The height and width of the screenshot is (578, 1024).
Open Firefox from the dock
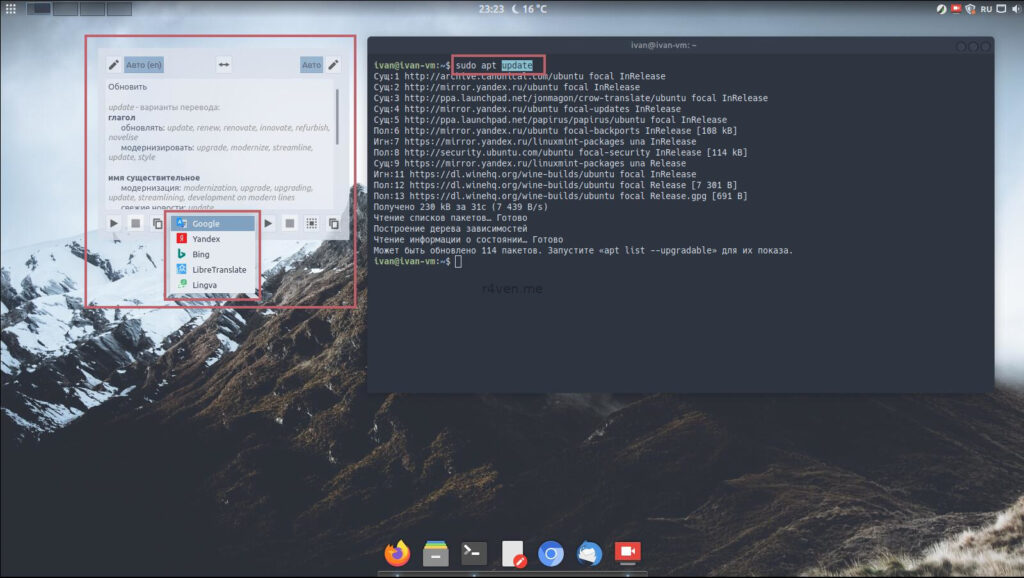point(398,553)
